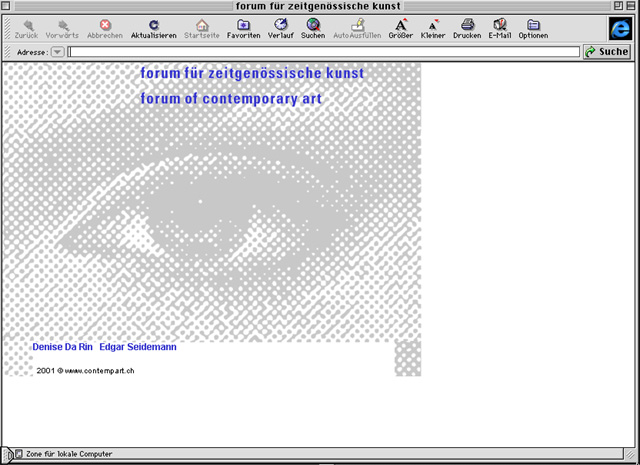This screenshot has width=640, height=465.
Task: Reload the page with Aktualisieren
Action: 153,24
